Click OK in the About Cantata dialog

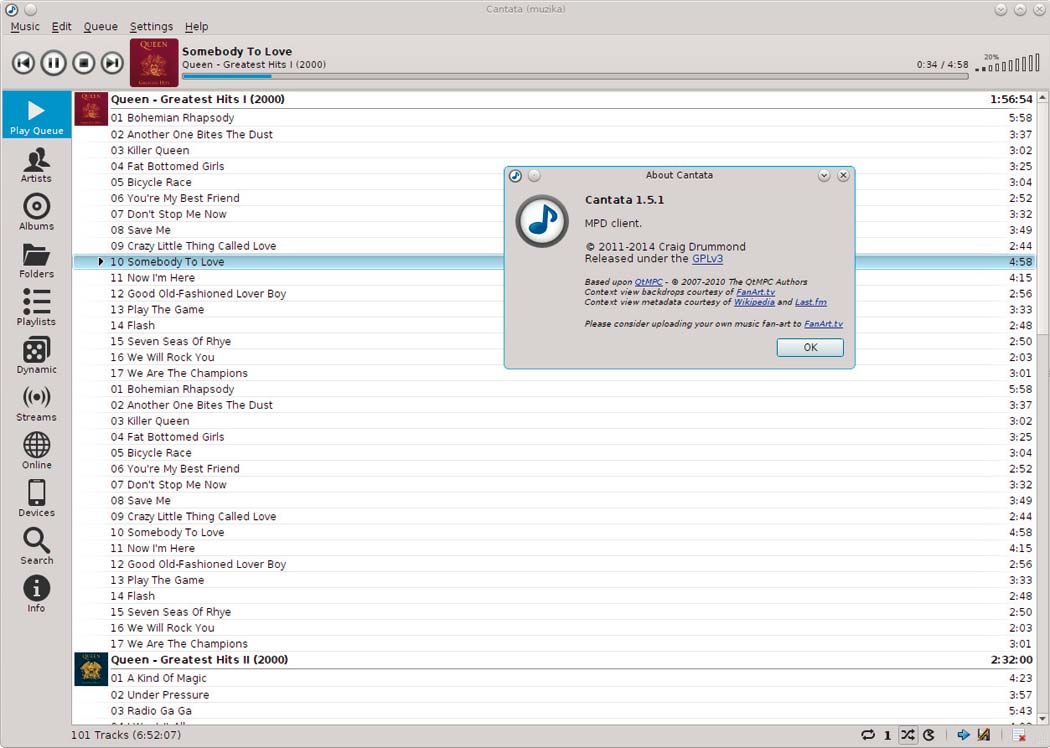coord(810,348)
